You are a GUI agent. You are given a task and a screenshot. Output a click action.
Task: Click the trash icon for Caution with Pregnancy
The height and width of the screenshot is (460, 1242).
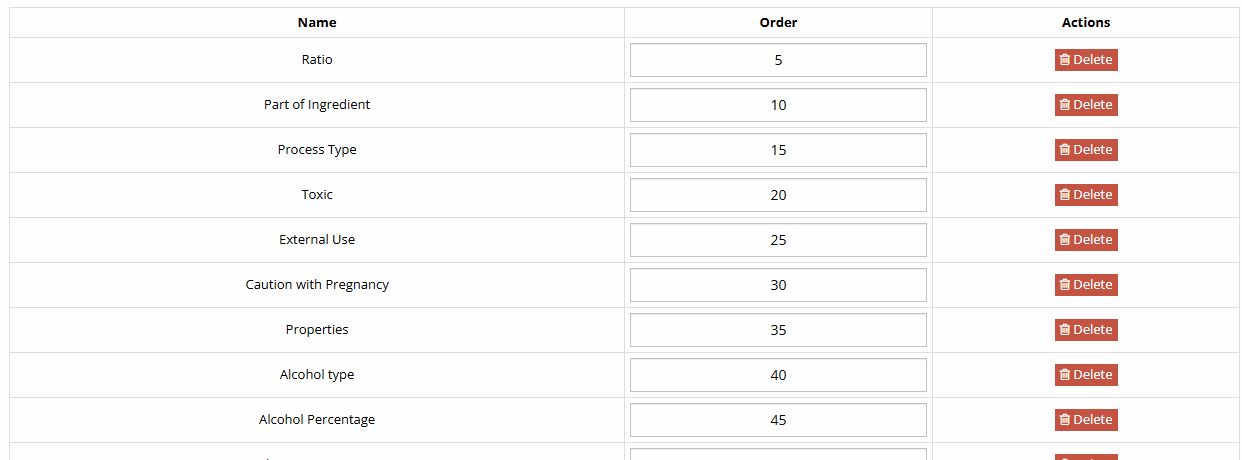coord(1065,285)
